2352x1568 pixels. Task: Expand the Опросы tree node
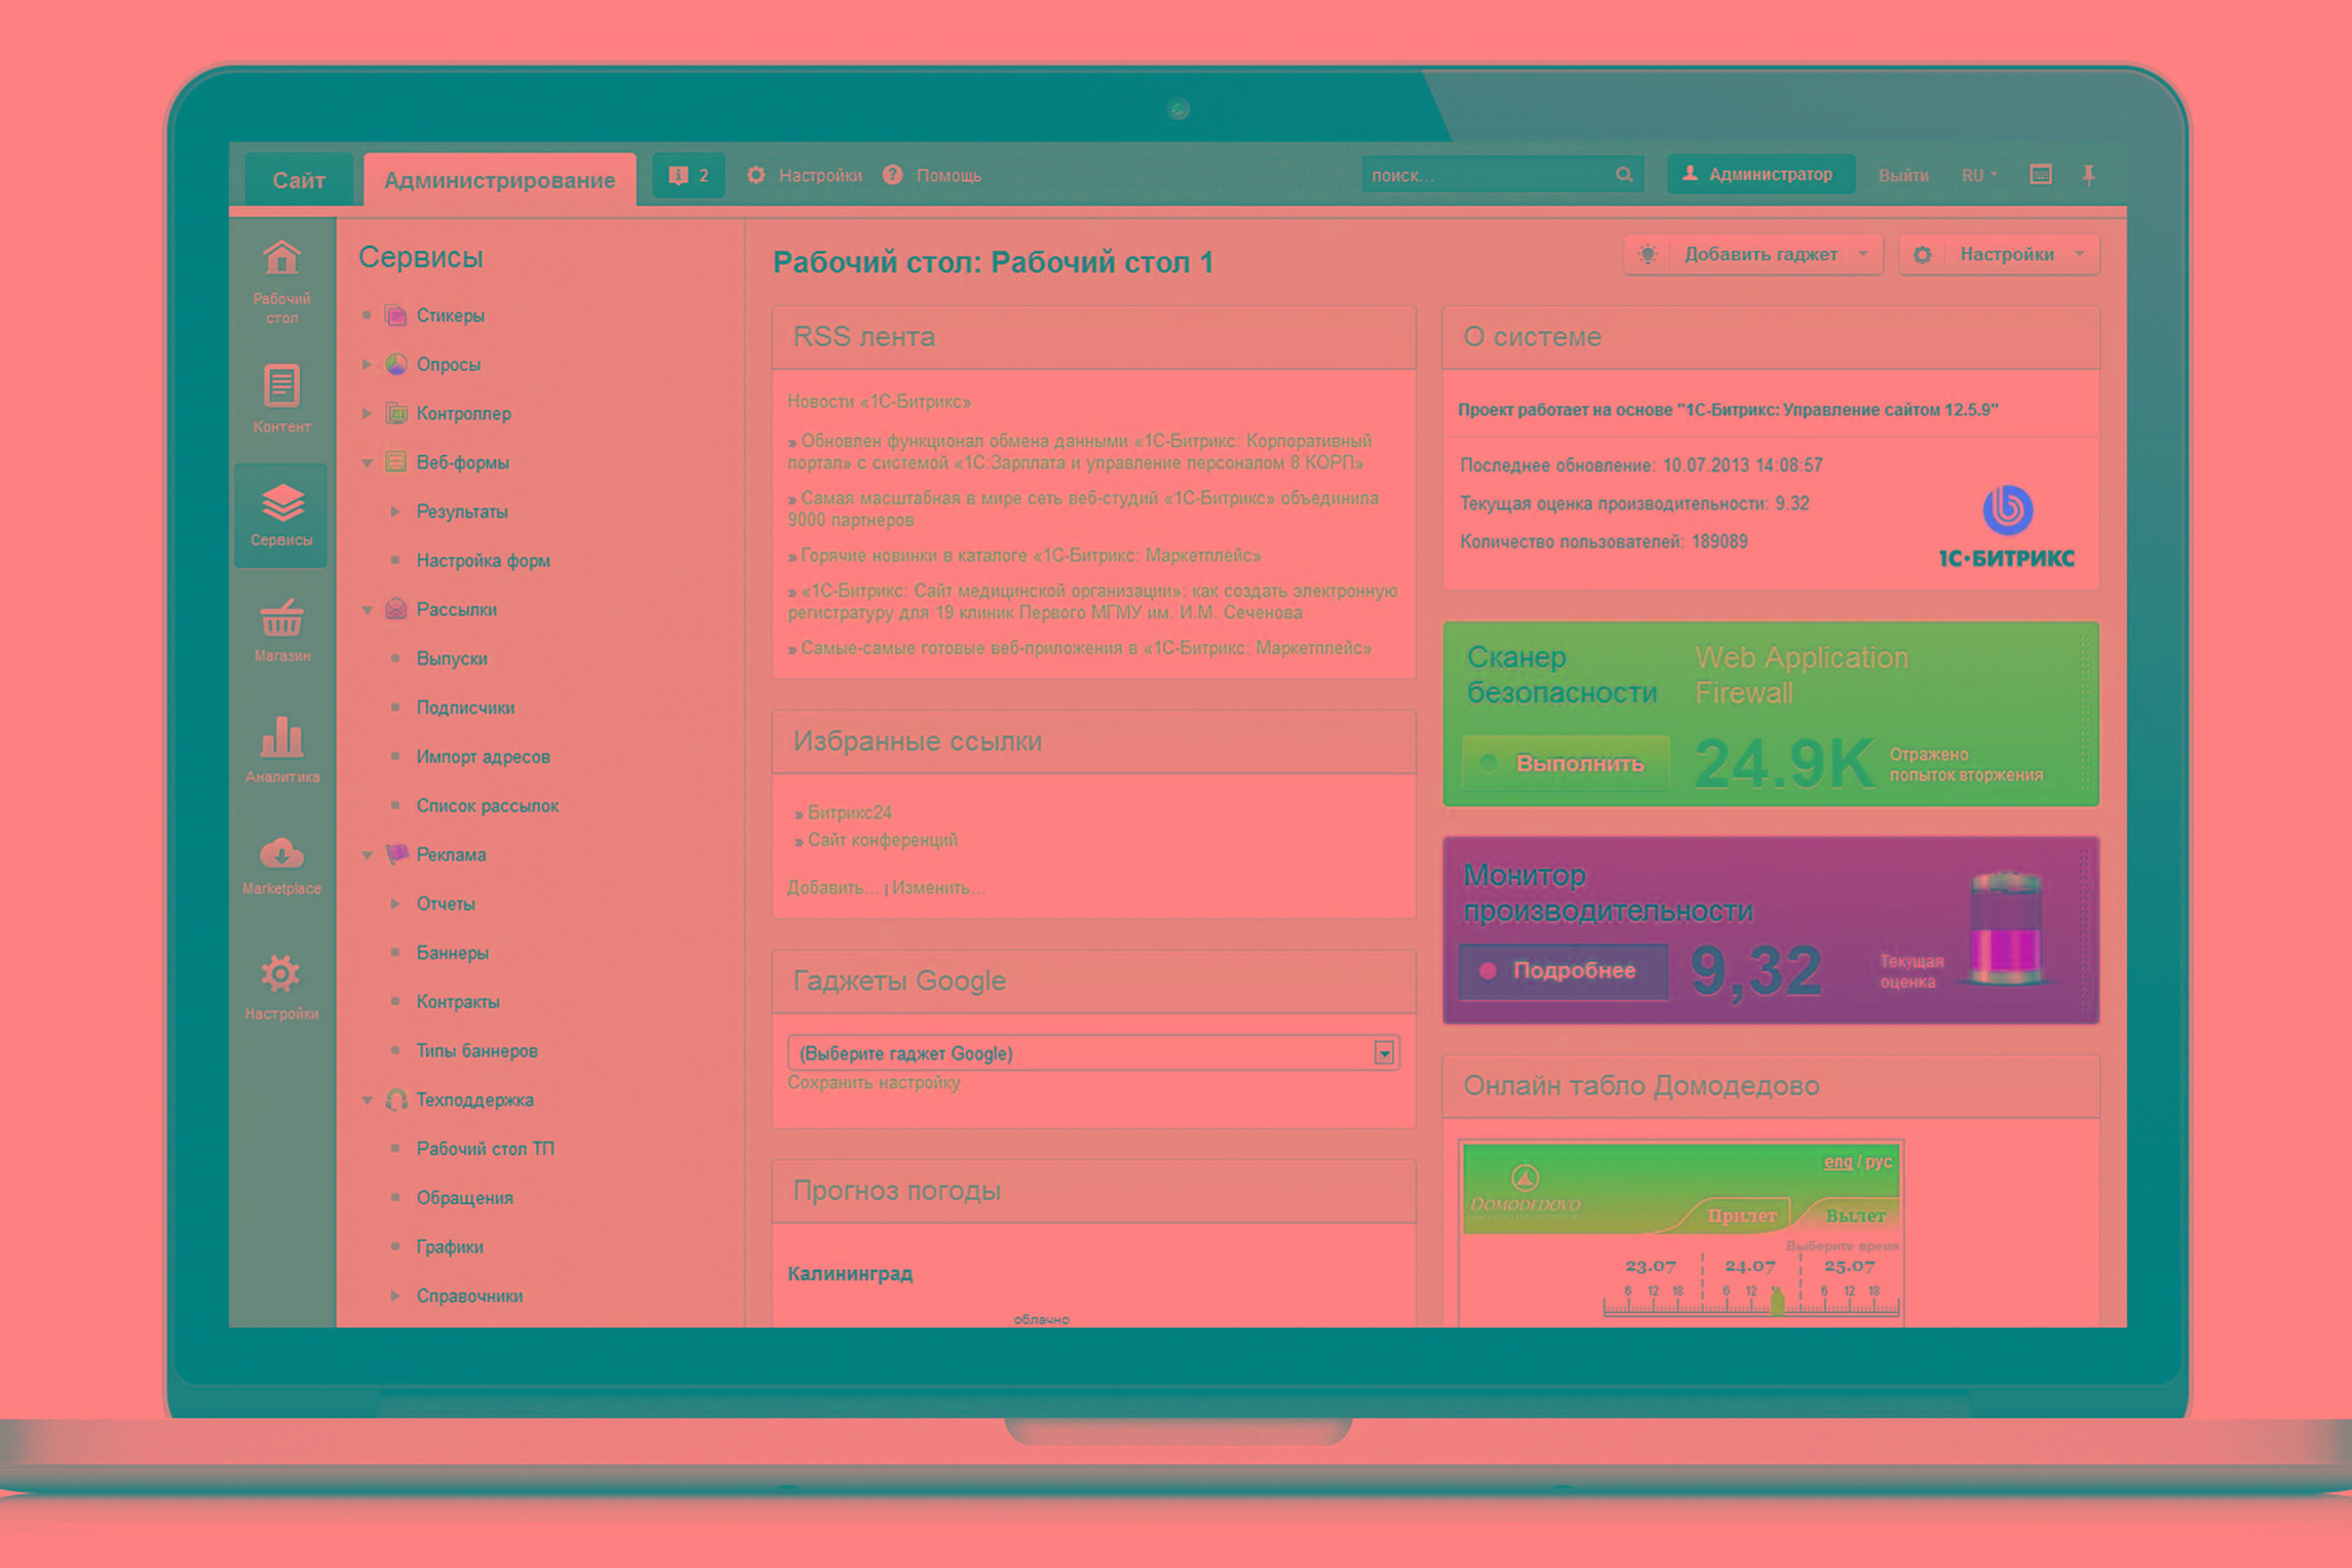click(367, 365)
